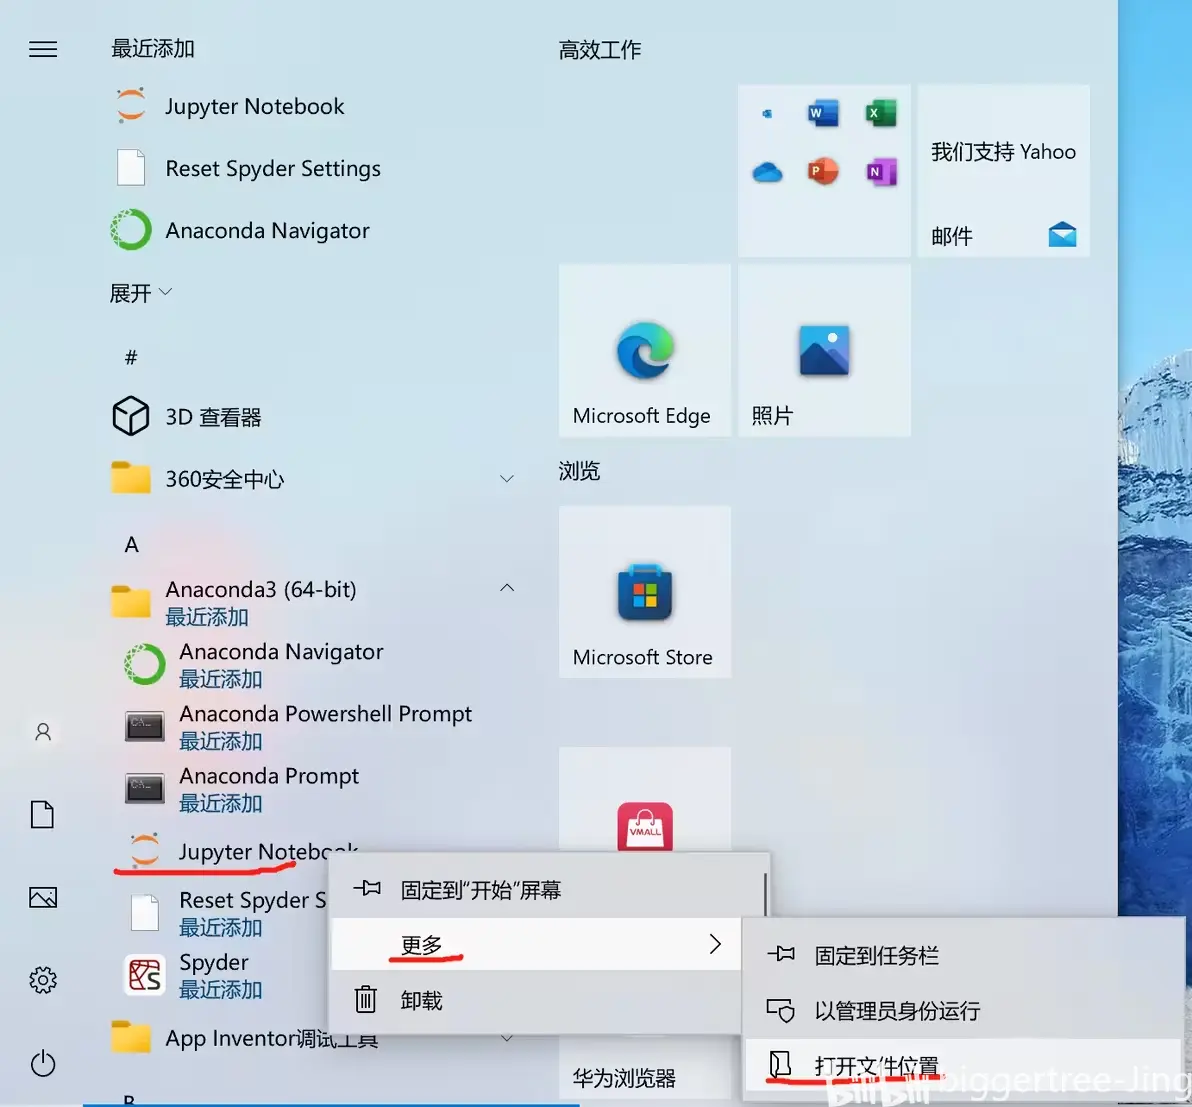Screen dimensions: 1192x1107
Task: Open the App Inventor调试工具 folder
Action: point(271,1038)
